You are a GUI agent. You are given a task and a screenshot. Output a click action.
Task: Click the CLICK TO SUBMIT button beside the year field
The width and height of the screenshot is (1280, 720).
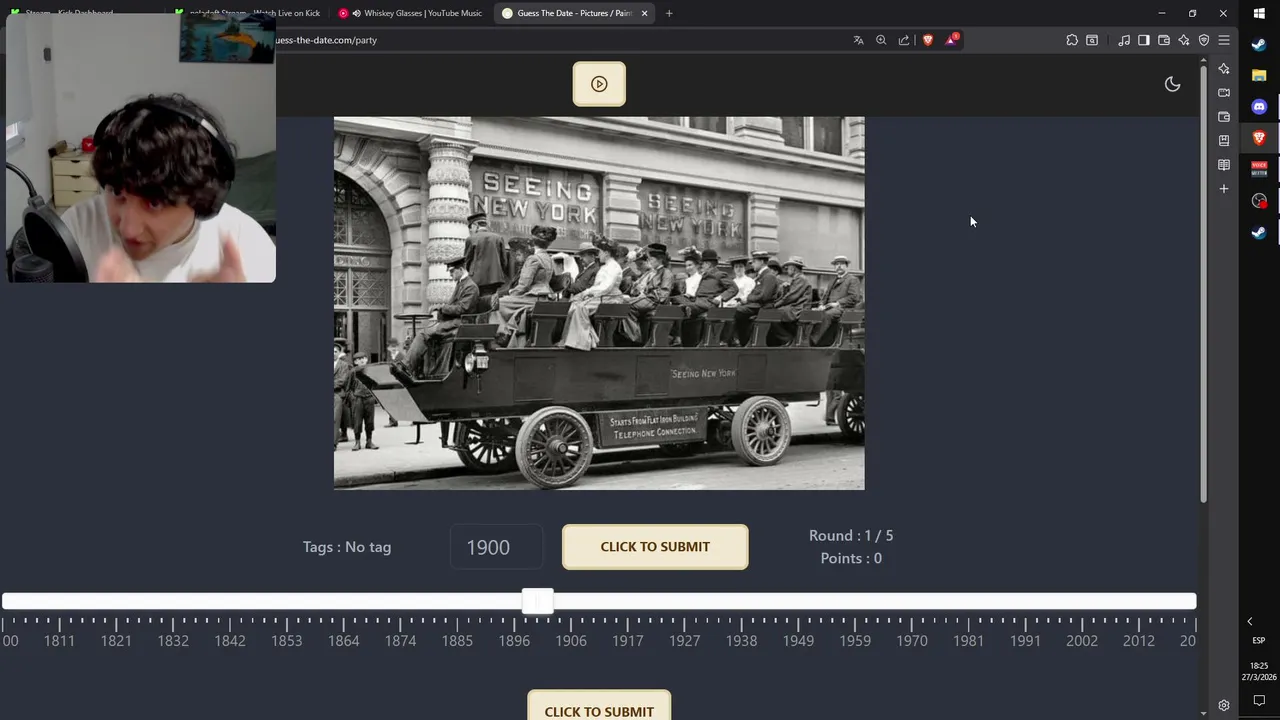655,547
